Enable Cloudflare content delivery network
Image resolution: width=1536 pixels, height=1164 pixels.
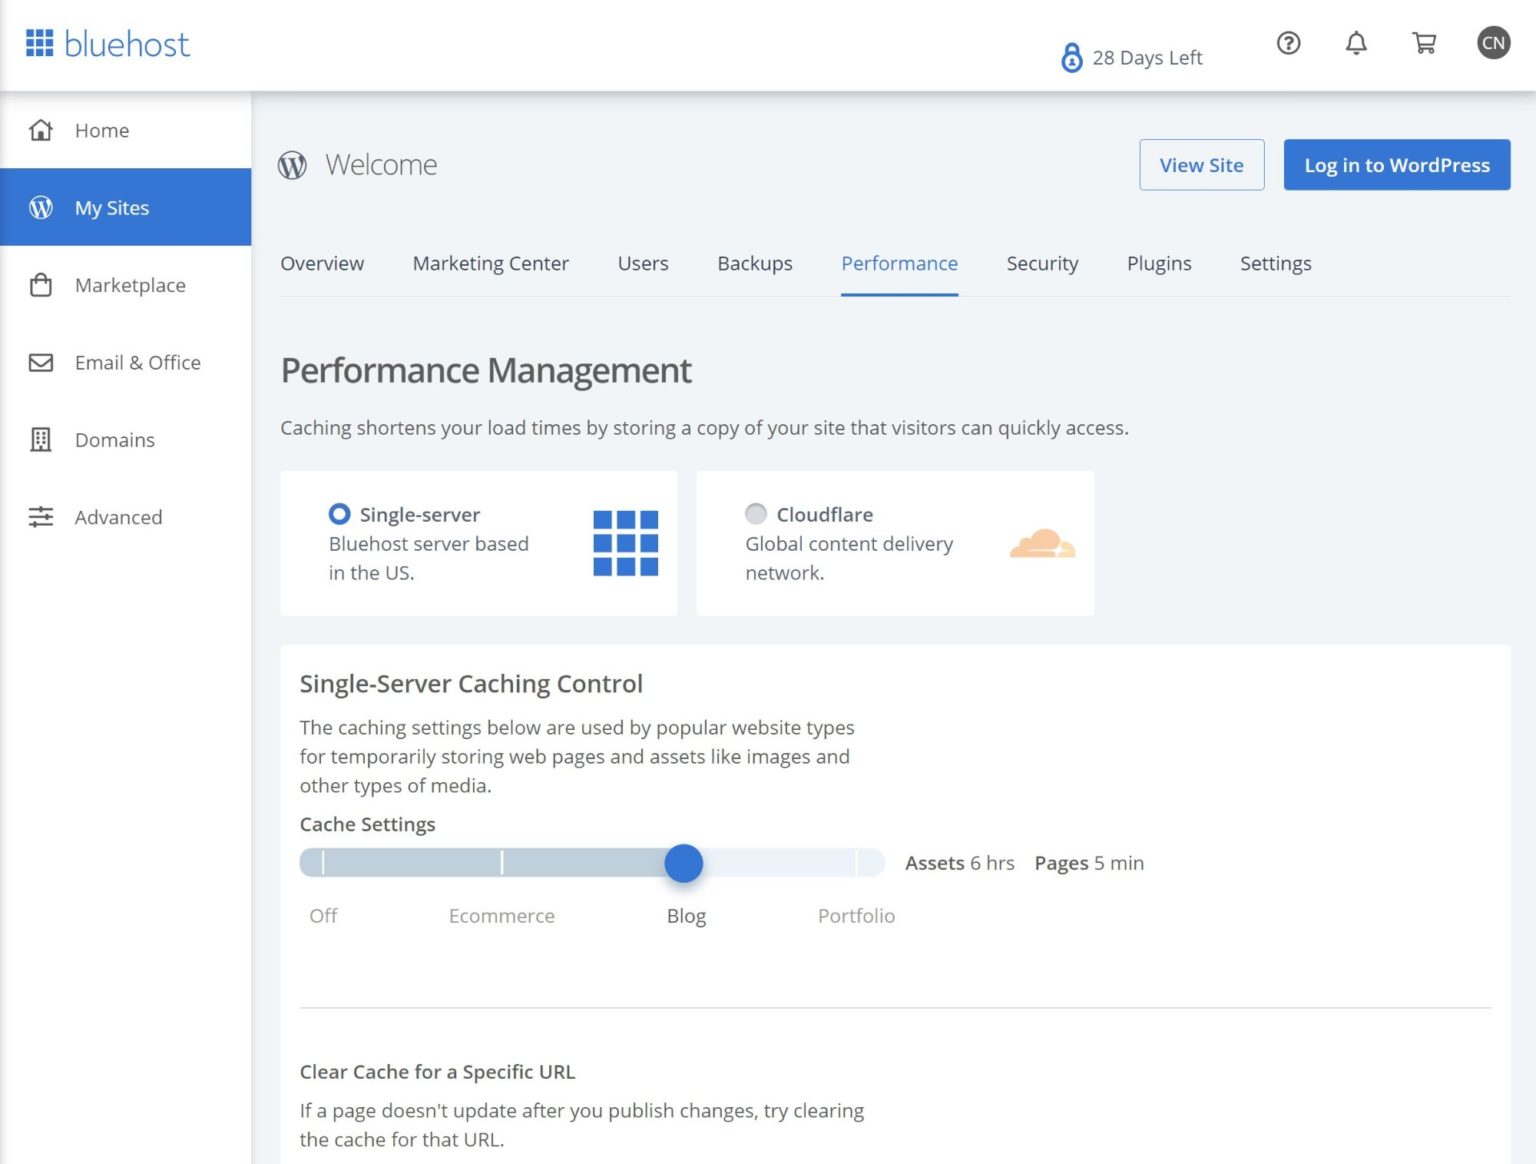click(757, 513)
